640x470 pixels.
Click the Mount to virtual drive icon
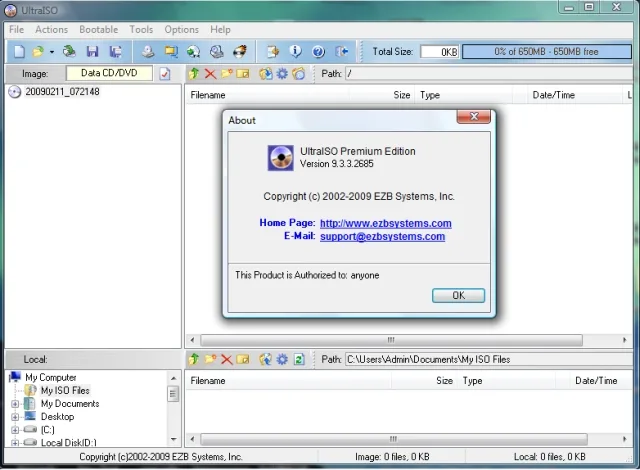coord(216,51)
